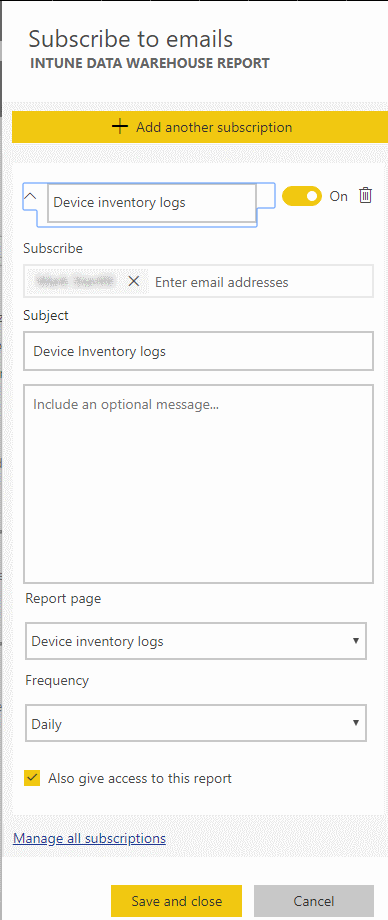Click the Subject field with Device Inventory logs
388x920 pixels.
[198, 351]
